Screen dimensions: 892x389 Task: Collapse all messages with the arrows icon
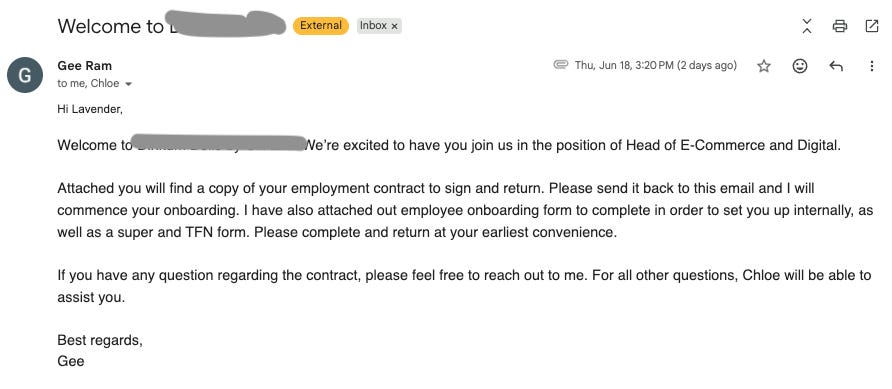pyautogui.click(x=807, y=26)
